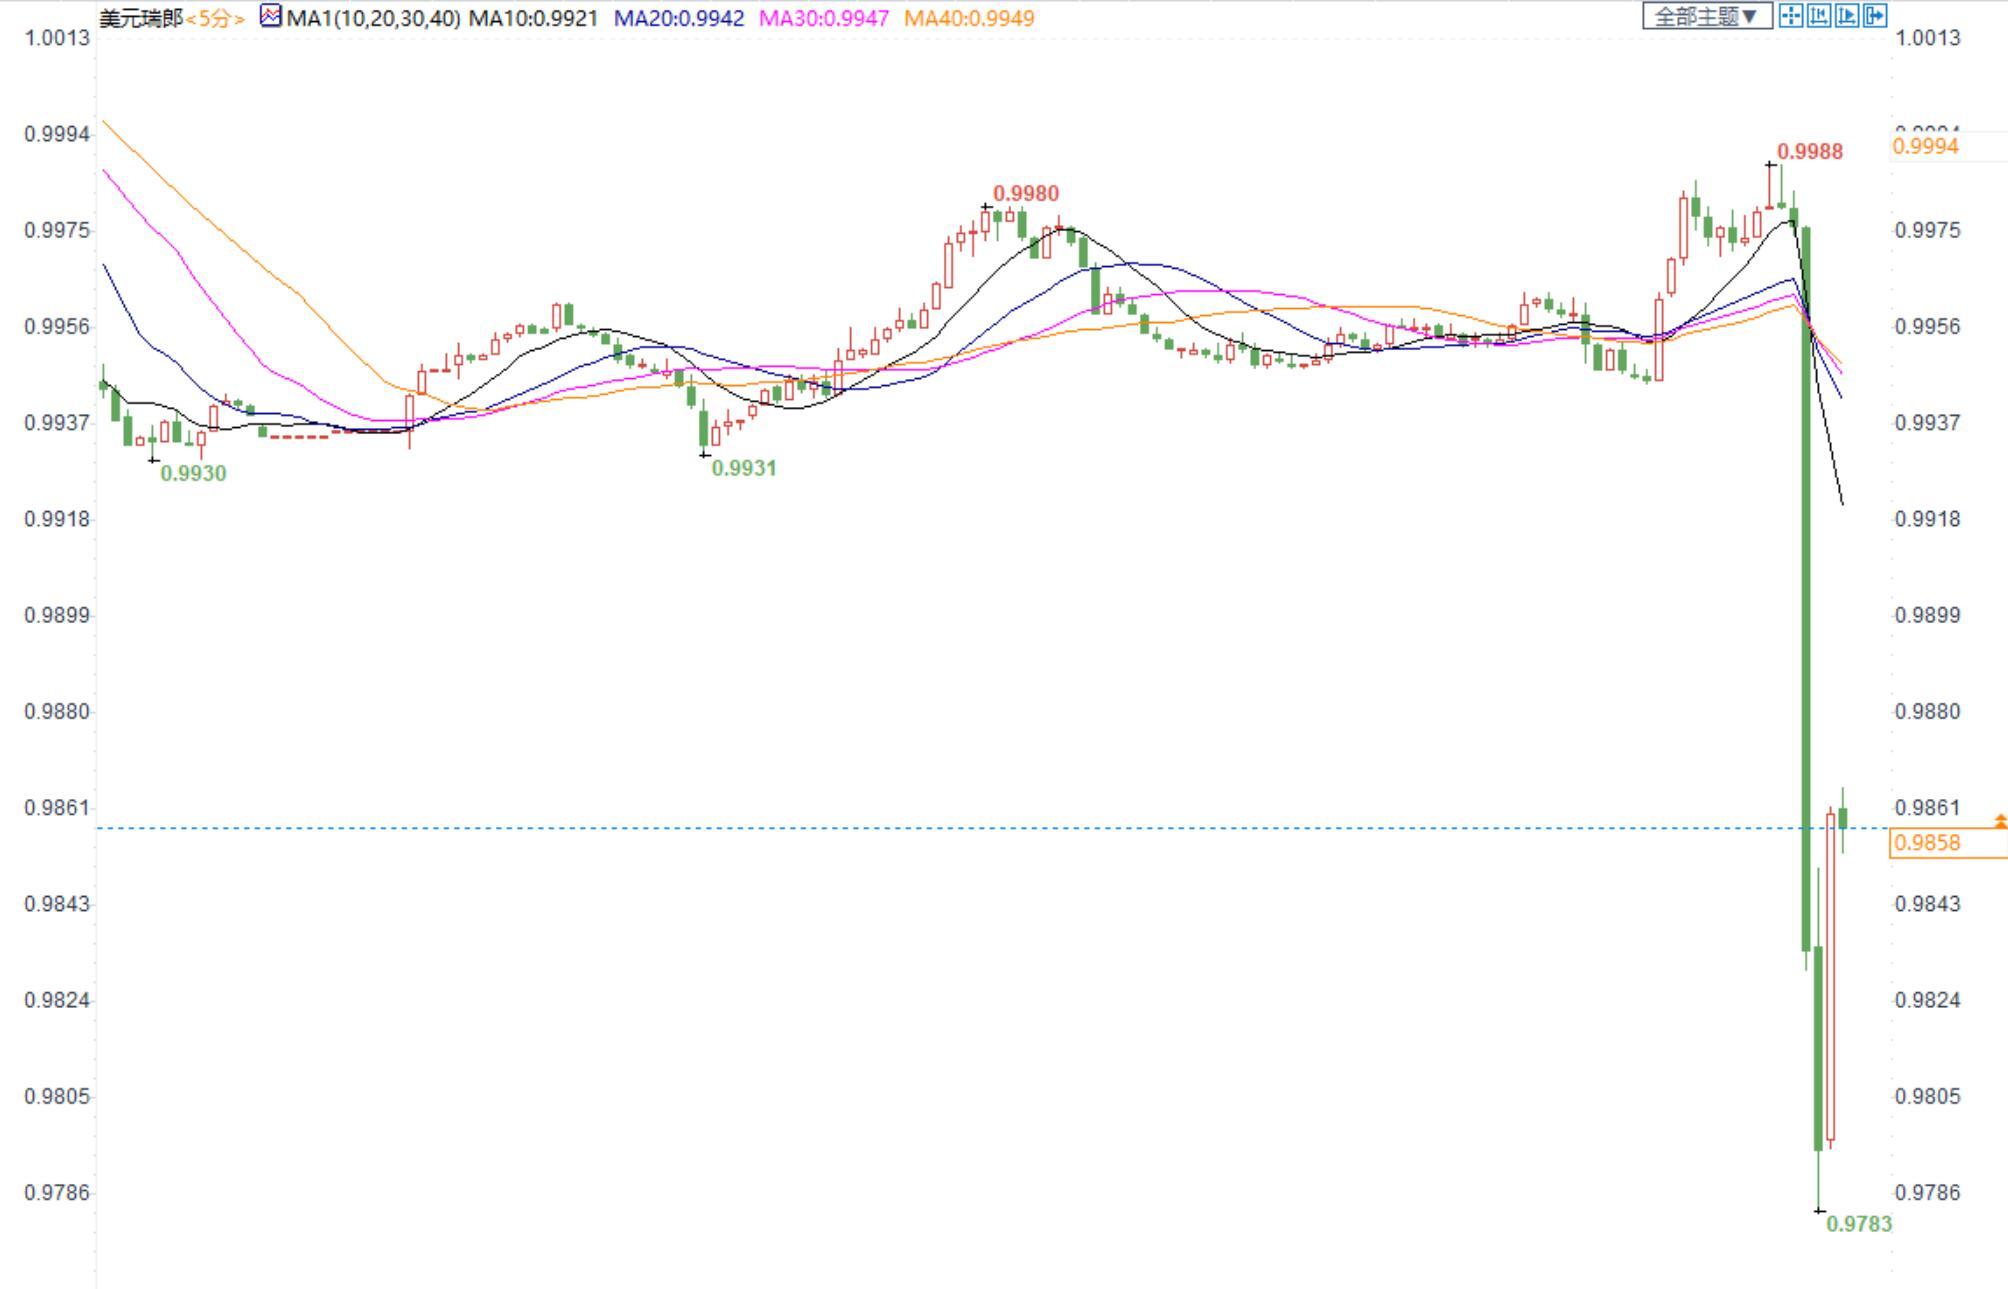Click the 0.9931 trough price label
Image resolution: width=2008 pixels, height=1289 pixels.
pos(743,468)
